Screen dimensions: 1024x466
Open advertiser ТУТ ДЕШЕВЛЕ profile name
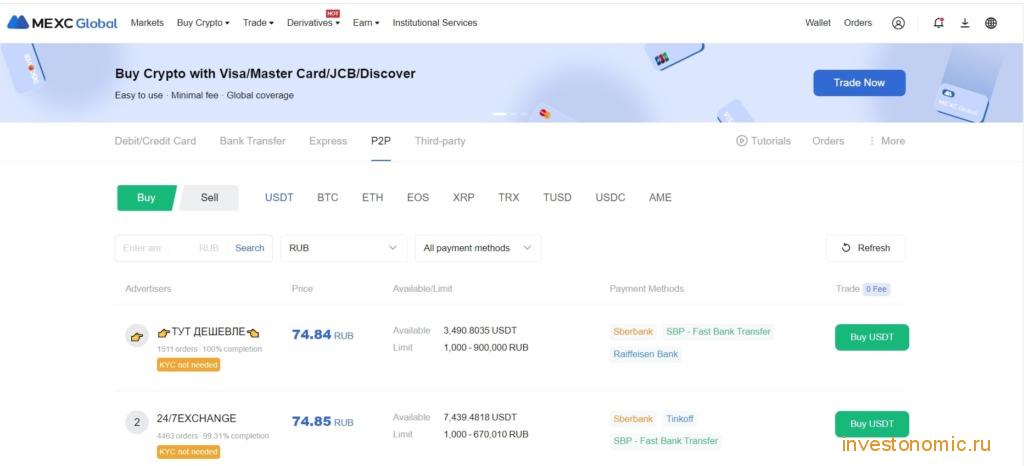[208, 332]
